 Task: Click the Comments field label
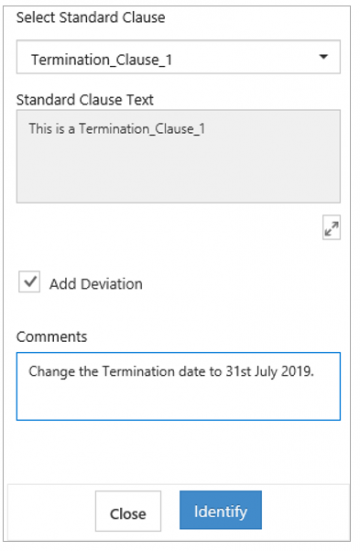52,337
